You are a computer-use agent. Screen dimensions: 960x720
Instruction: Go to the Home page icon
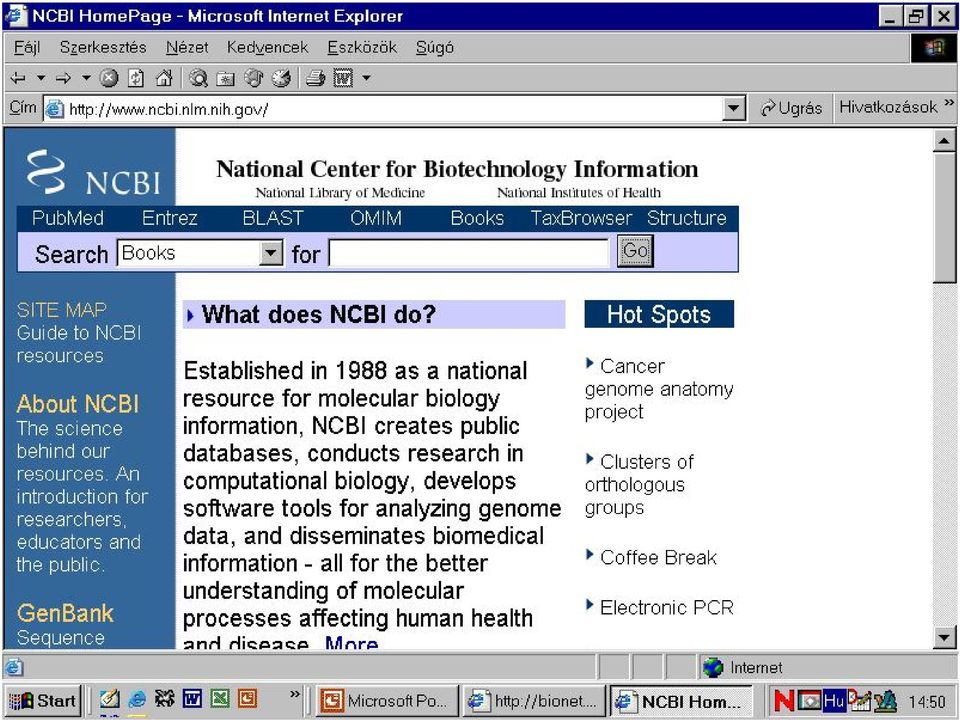click(x=163, y=78)
